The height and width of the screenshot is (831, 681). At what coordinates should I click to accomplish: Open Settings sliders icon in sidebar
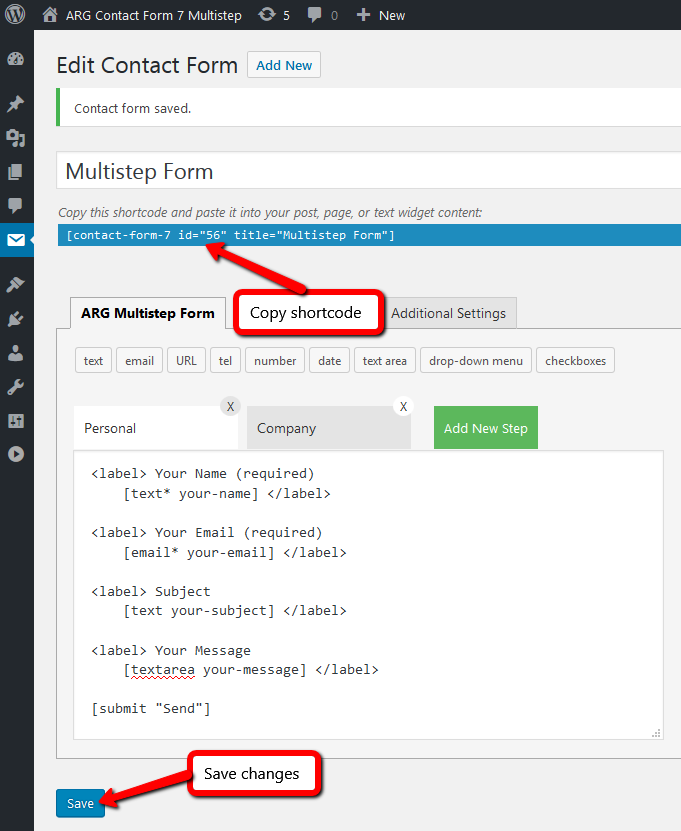tap(16, 421)
